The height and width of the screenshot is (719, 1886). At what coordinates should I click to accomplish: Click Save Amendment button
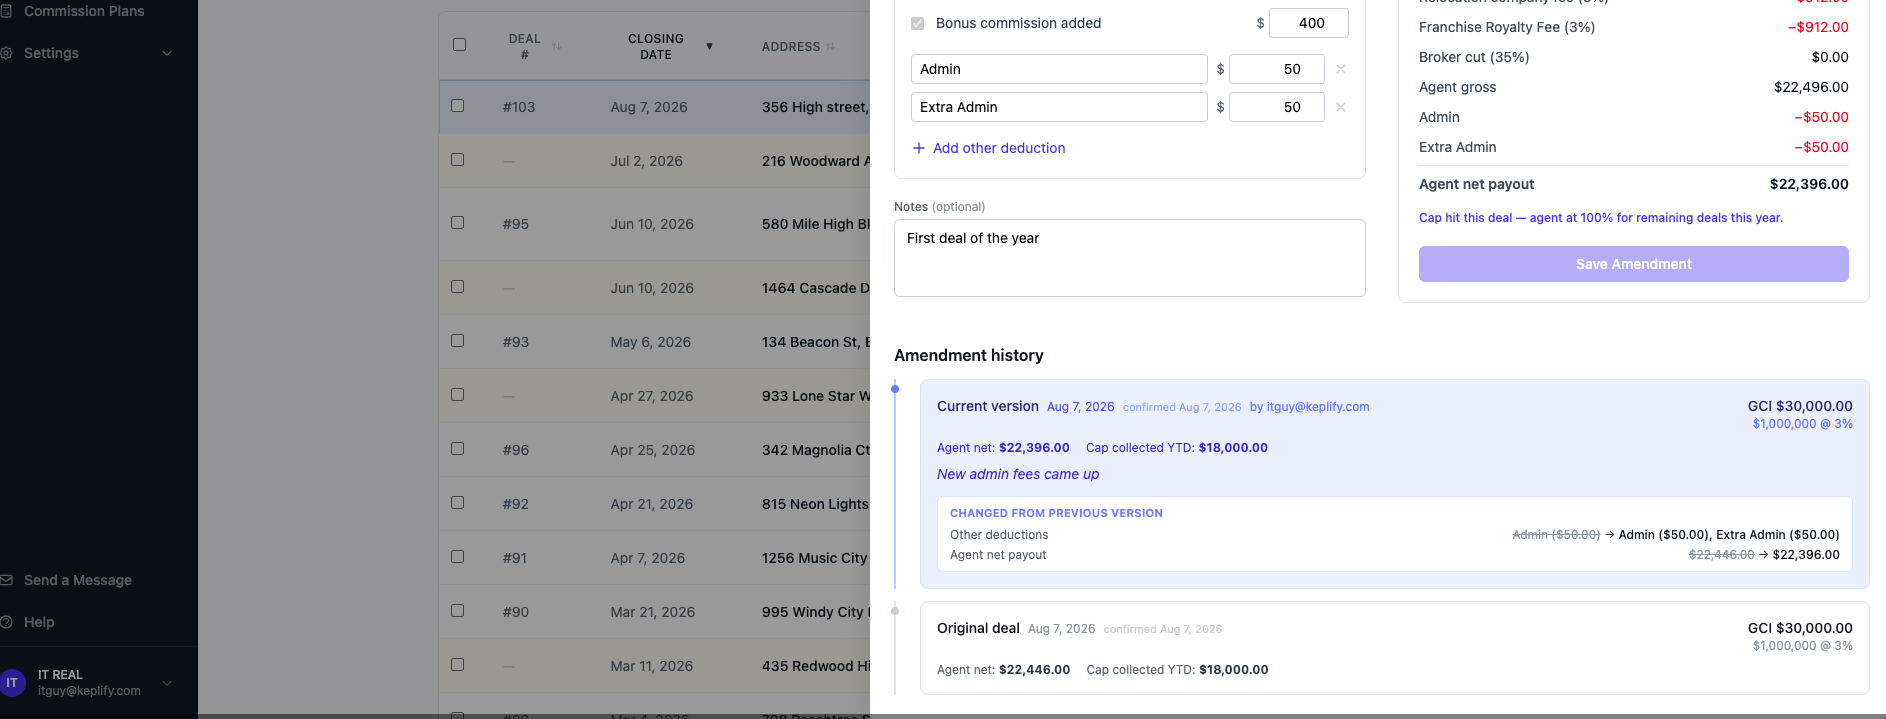pos(1633,264)
